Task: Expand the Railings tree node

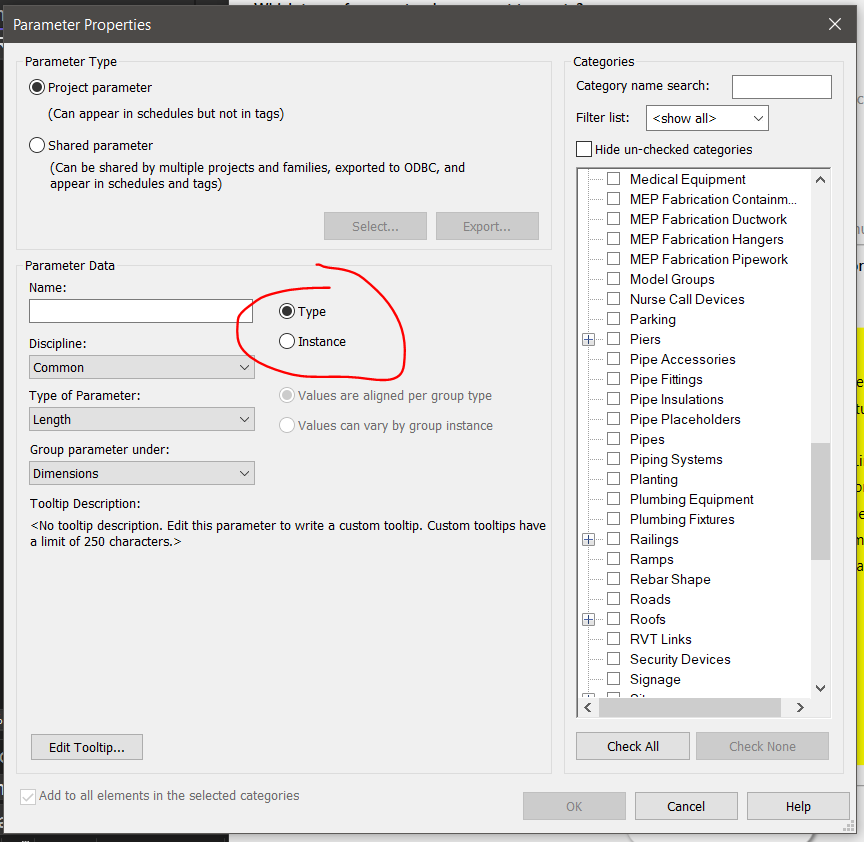Action: (588, 539)
